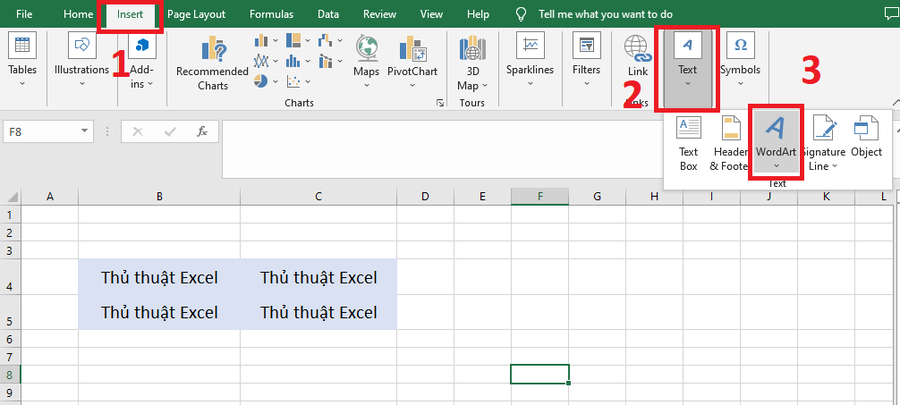Select cell B4 containing Thủ thuật Excel

click(160, 277)
